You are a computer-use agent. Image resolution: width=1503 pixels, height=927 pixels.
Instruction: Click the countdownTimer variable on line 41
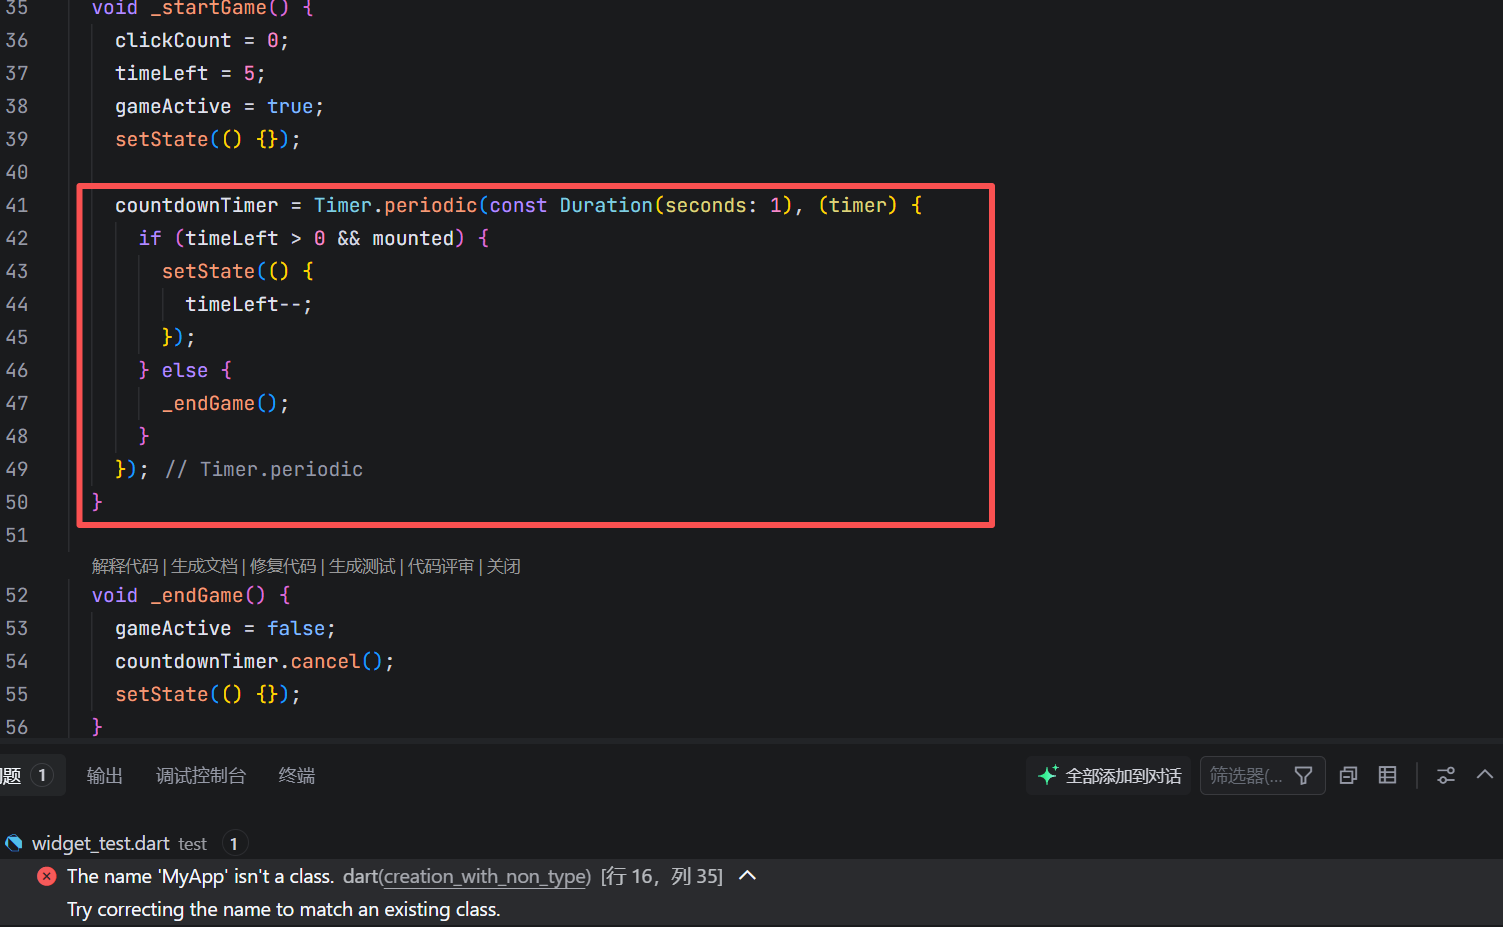click(x=196, y=205)
